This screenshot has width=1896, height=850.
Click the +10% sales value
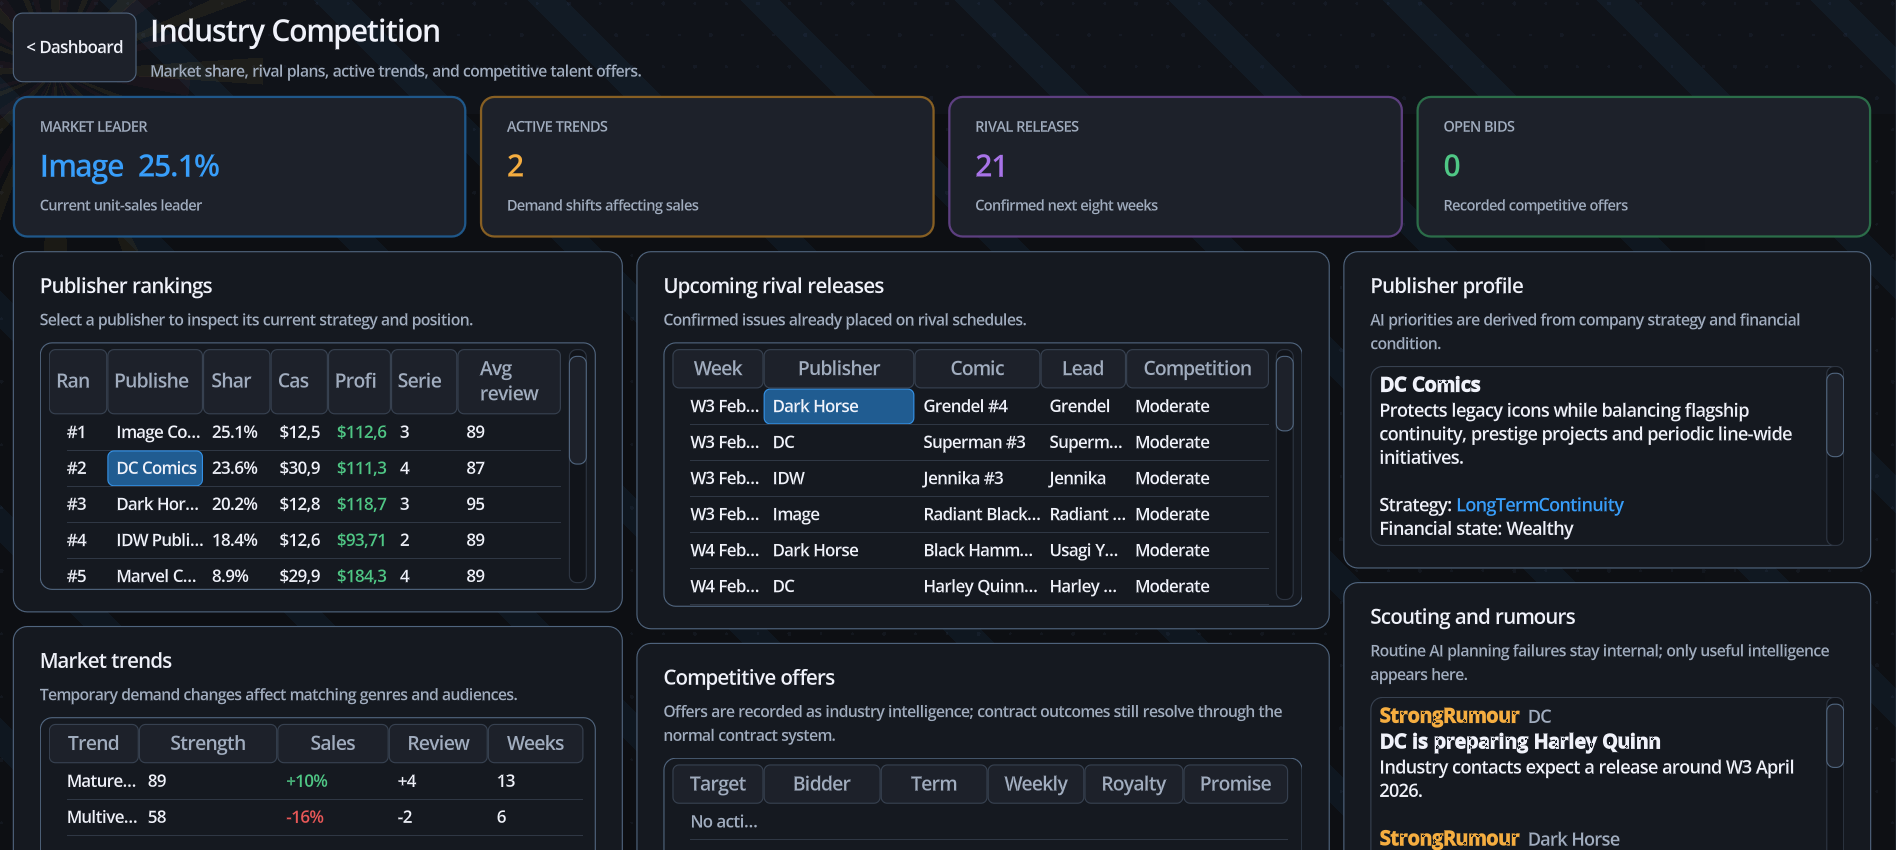[307, 781]
